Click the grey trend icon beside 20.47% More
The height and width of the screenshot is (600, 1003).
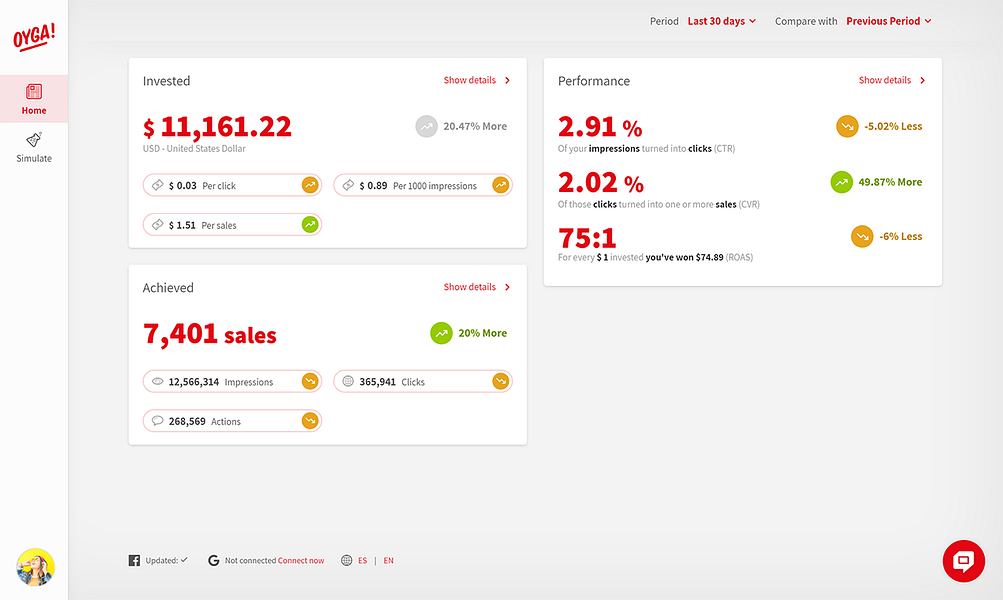point(427,126)
